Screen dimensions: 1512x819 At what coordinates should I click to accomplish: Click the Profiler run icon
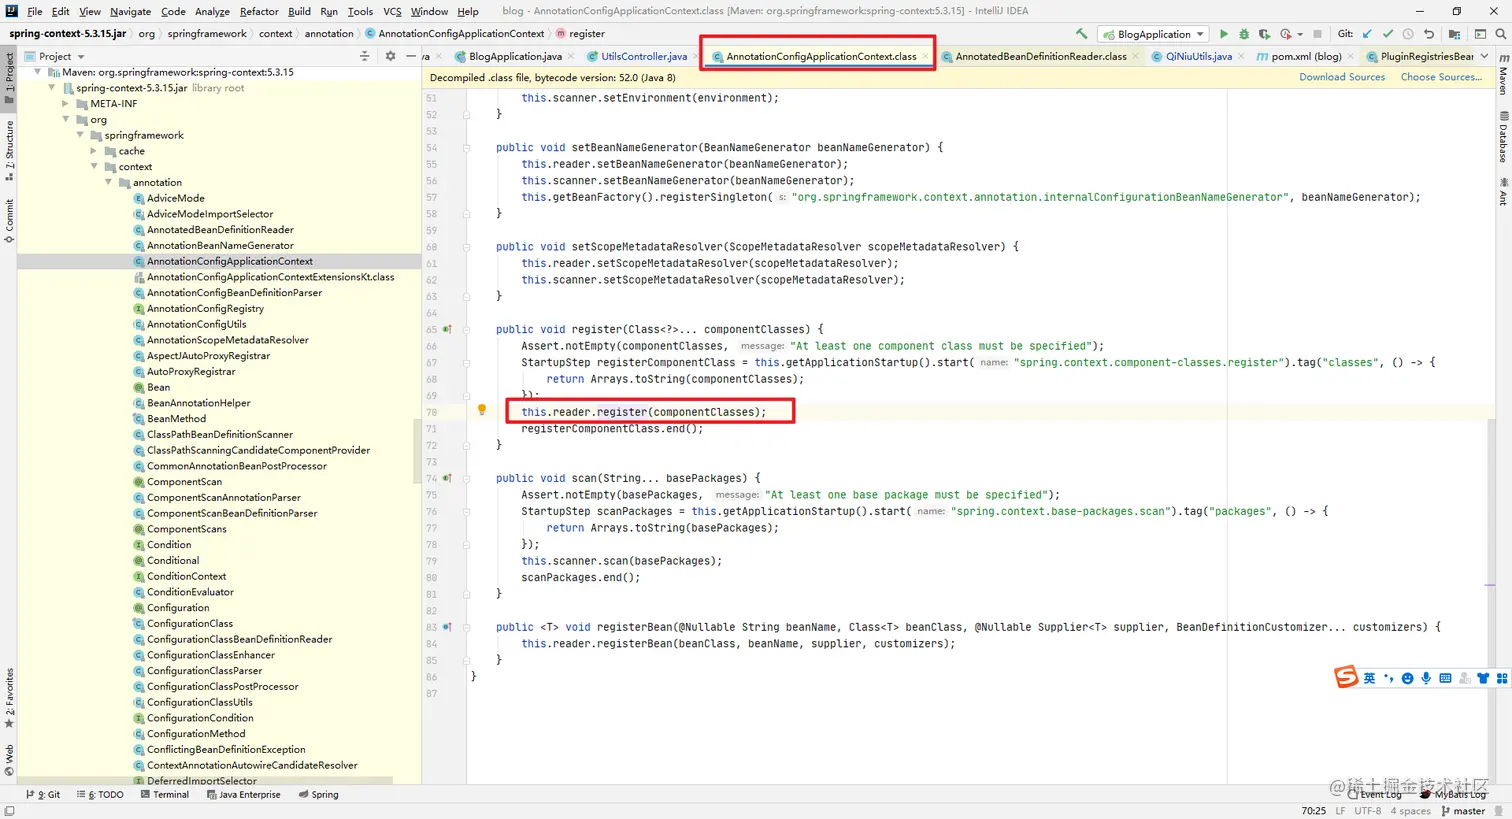point(1286,34)
